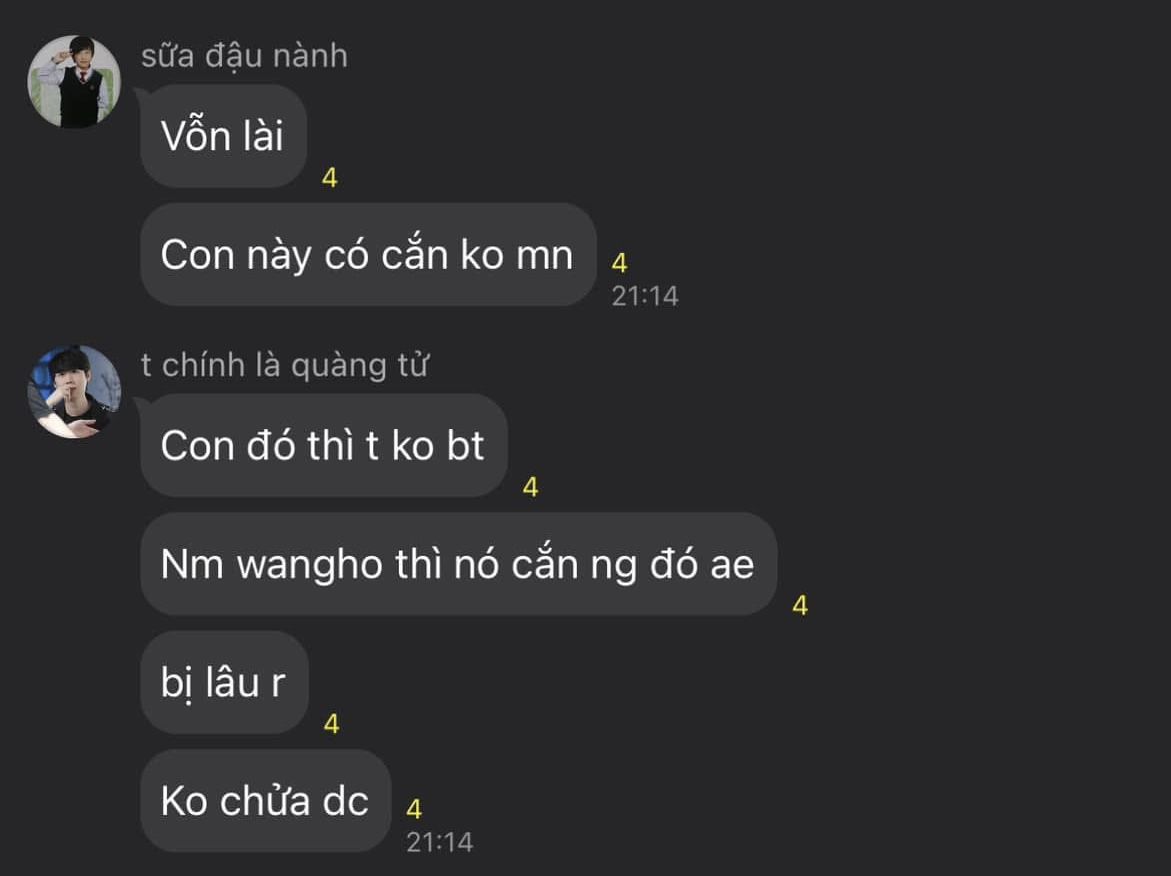This screenshot has width=1171, height=876.
Task: Click 21:14 timestamp beside 'Con này có cắn ko mn'
Action: click(644, 296)
